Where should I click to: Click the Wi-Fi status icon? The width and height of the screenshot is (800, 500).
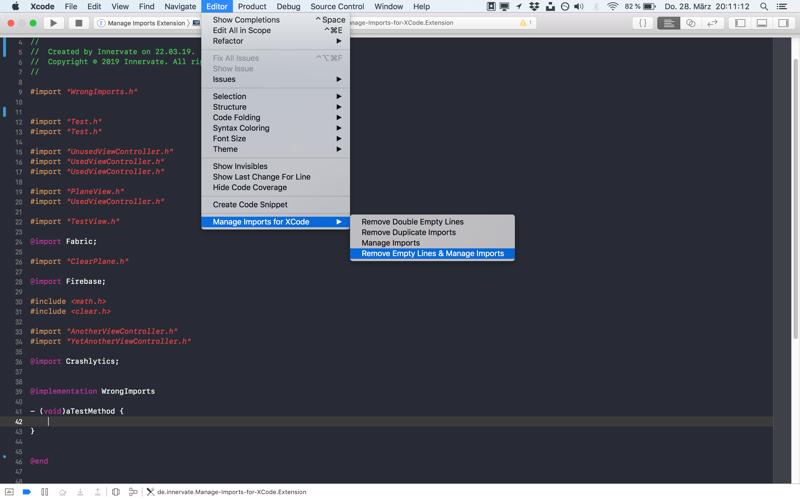pos(613,7)
